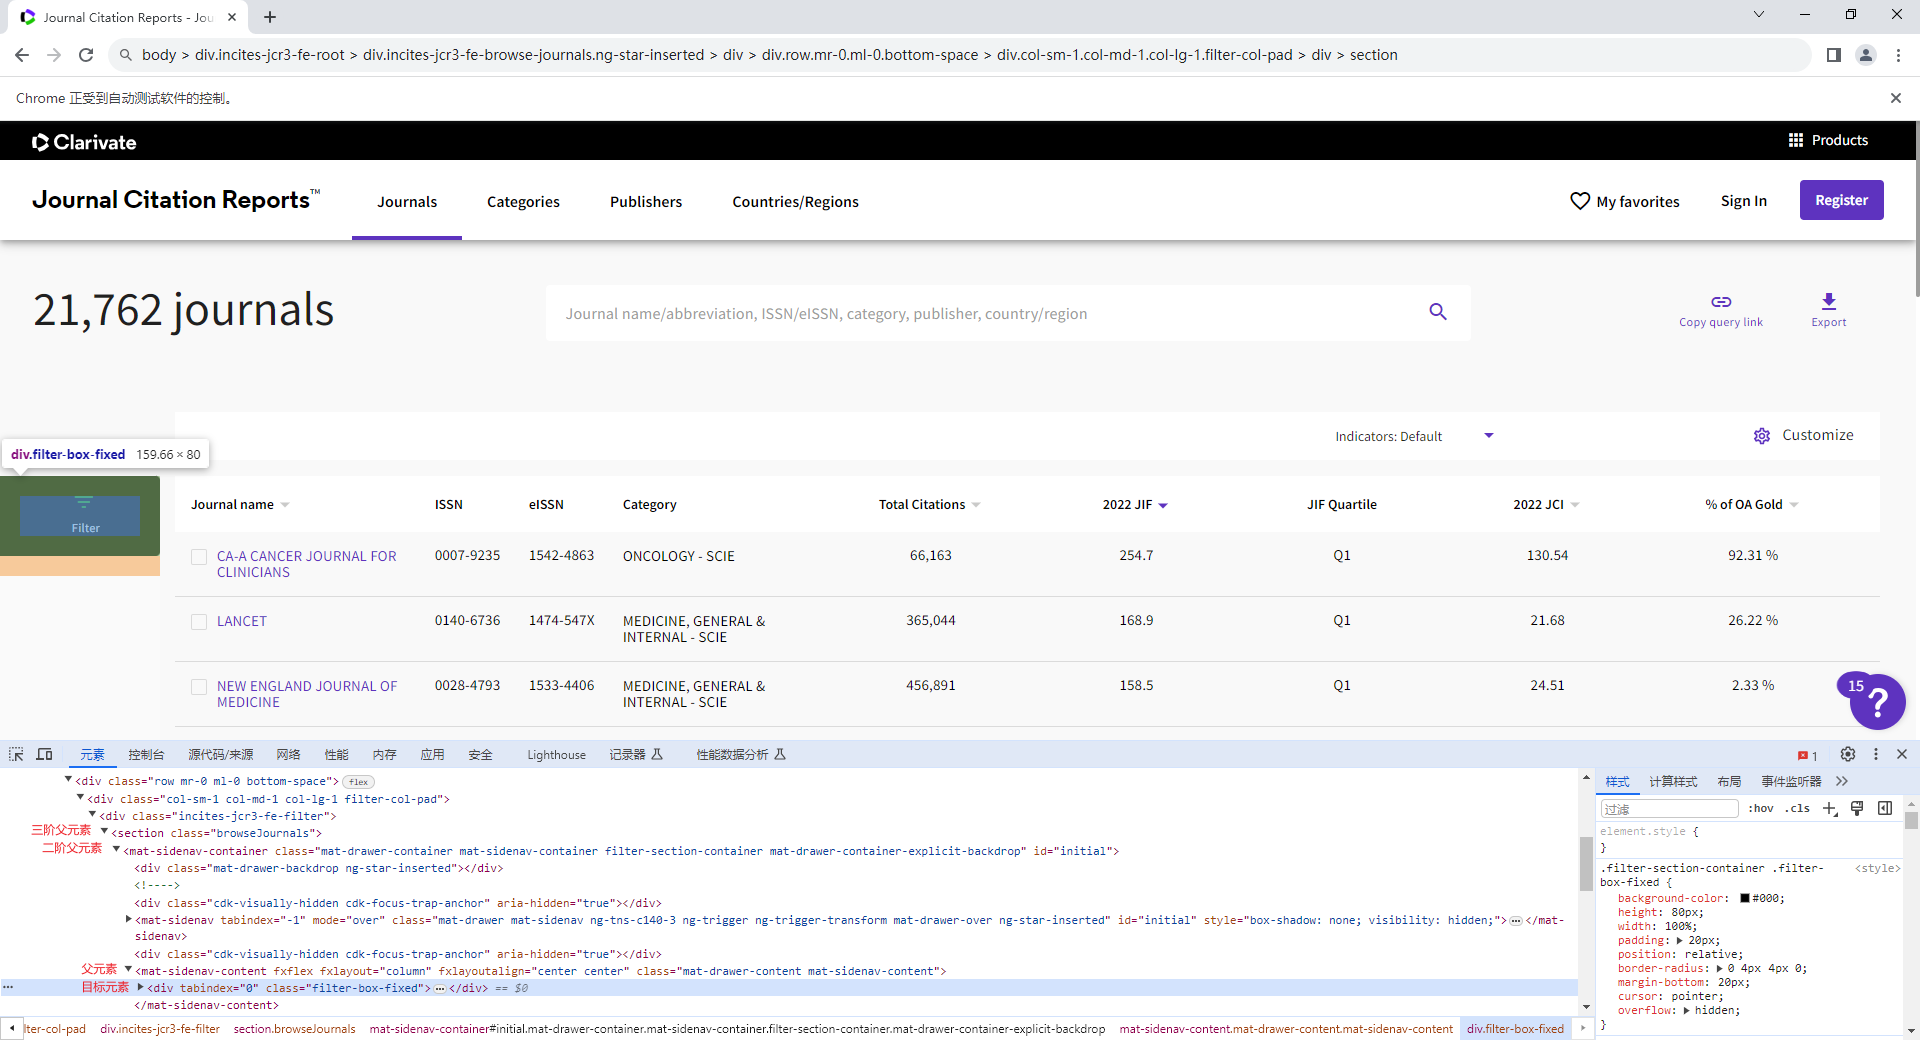Open the Filter panel button
Screen dimensions: 1920x1040
coord(80,515)
